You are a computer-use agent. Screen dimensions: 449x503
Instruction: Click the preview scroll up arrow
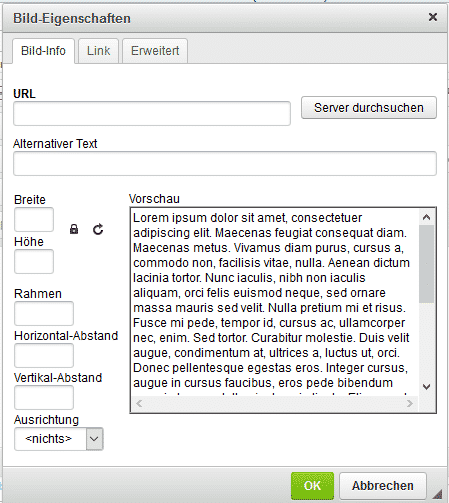426,218
